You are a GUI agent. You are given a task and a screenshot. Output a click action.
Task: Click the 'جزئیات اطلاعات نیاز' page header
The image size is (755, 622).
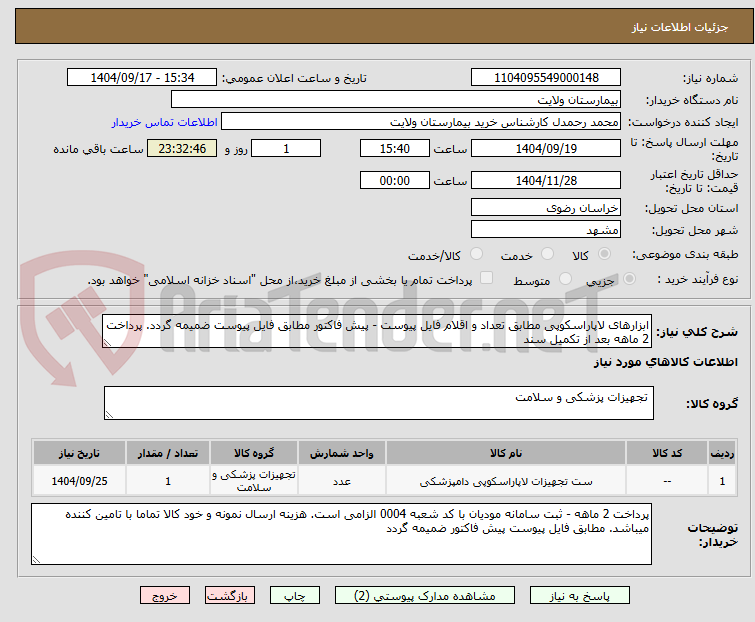click(680, 27)
